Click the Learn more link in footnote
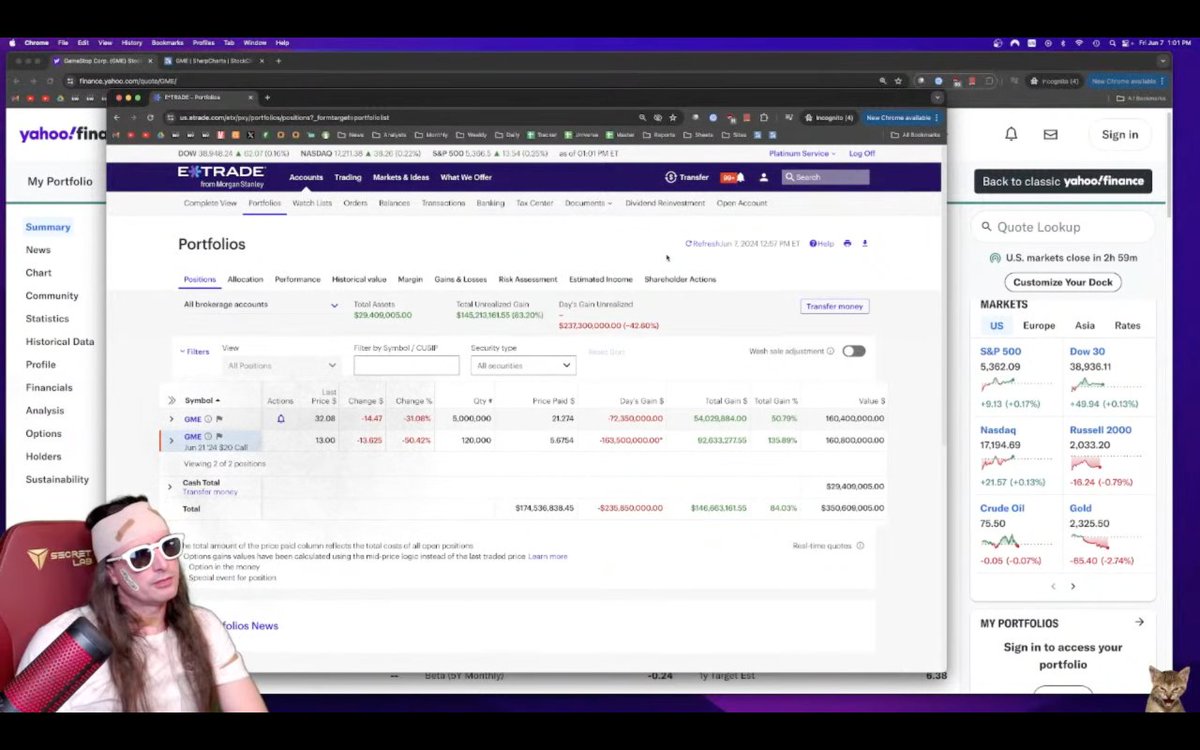This screenshot has width=1200, height=750. (x=548, y=557)
